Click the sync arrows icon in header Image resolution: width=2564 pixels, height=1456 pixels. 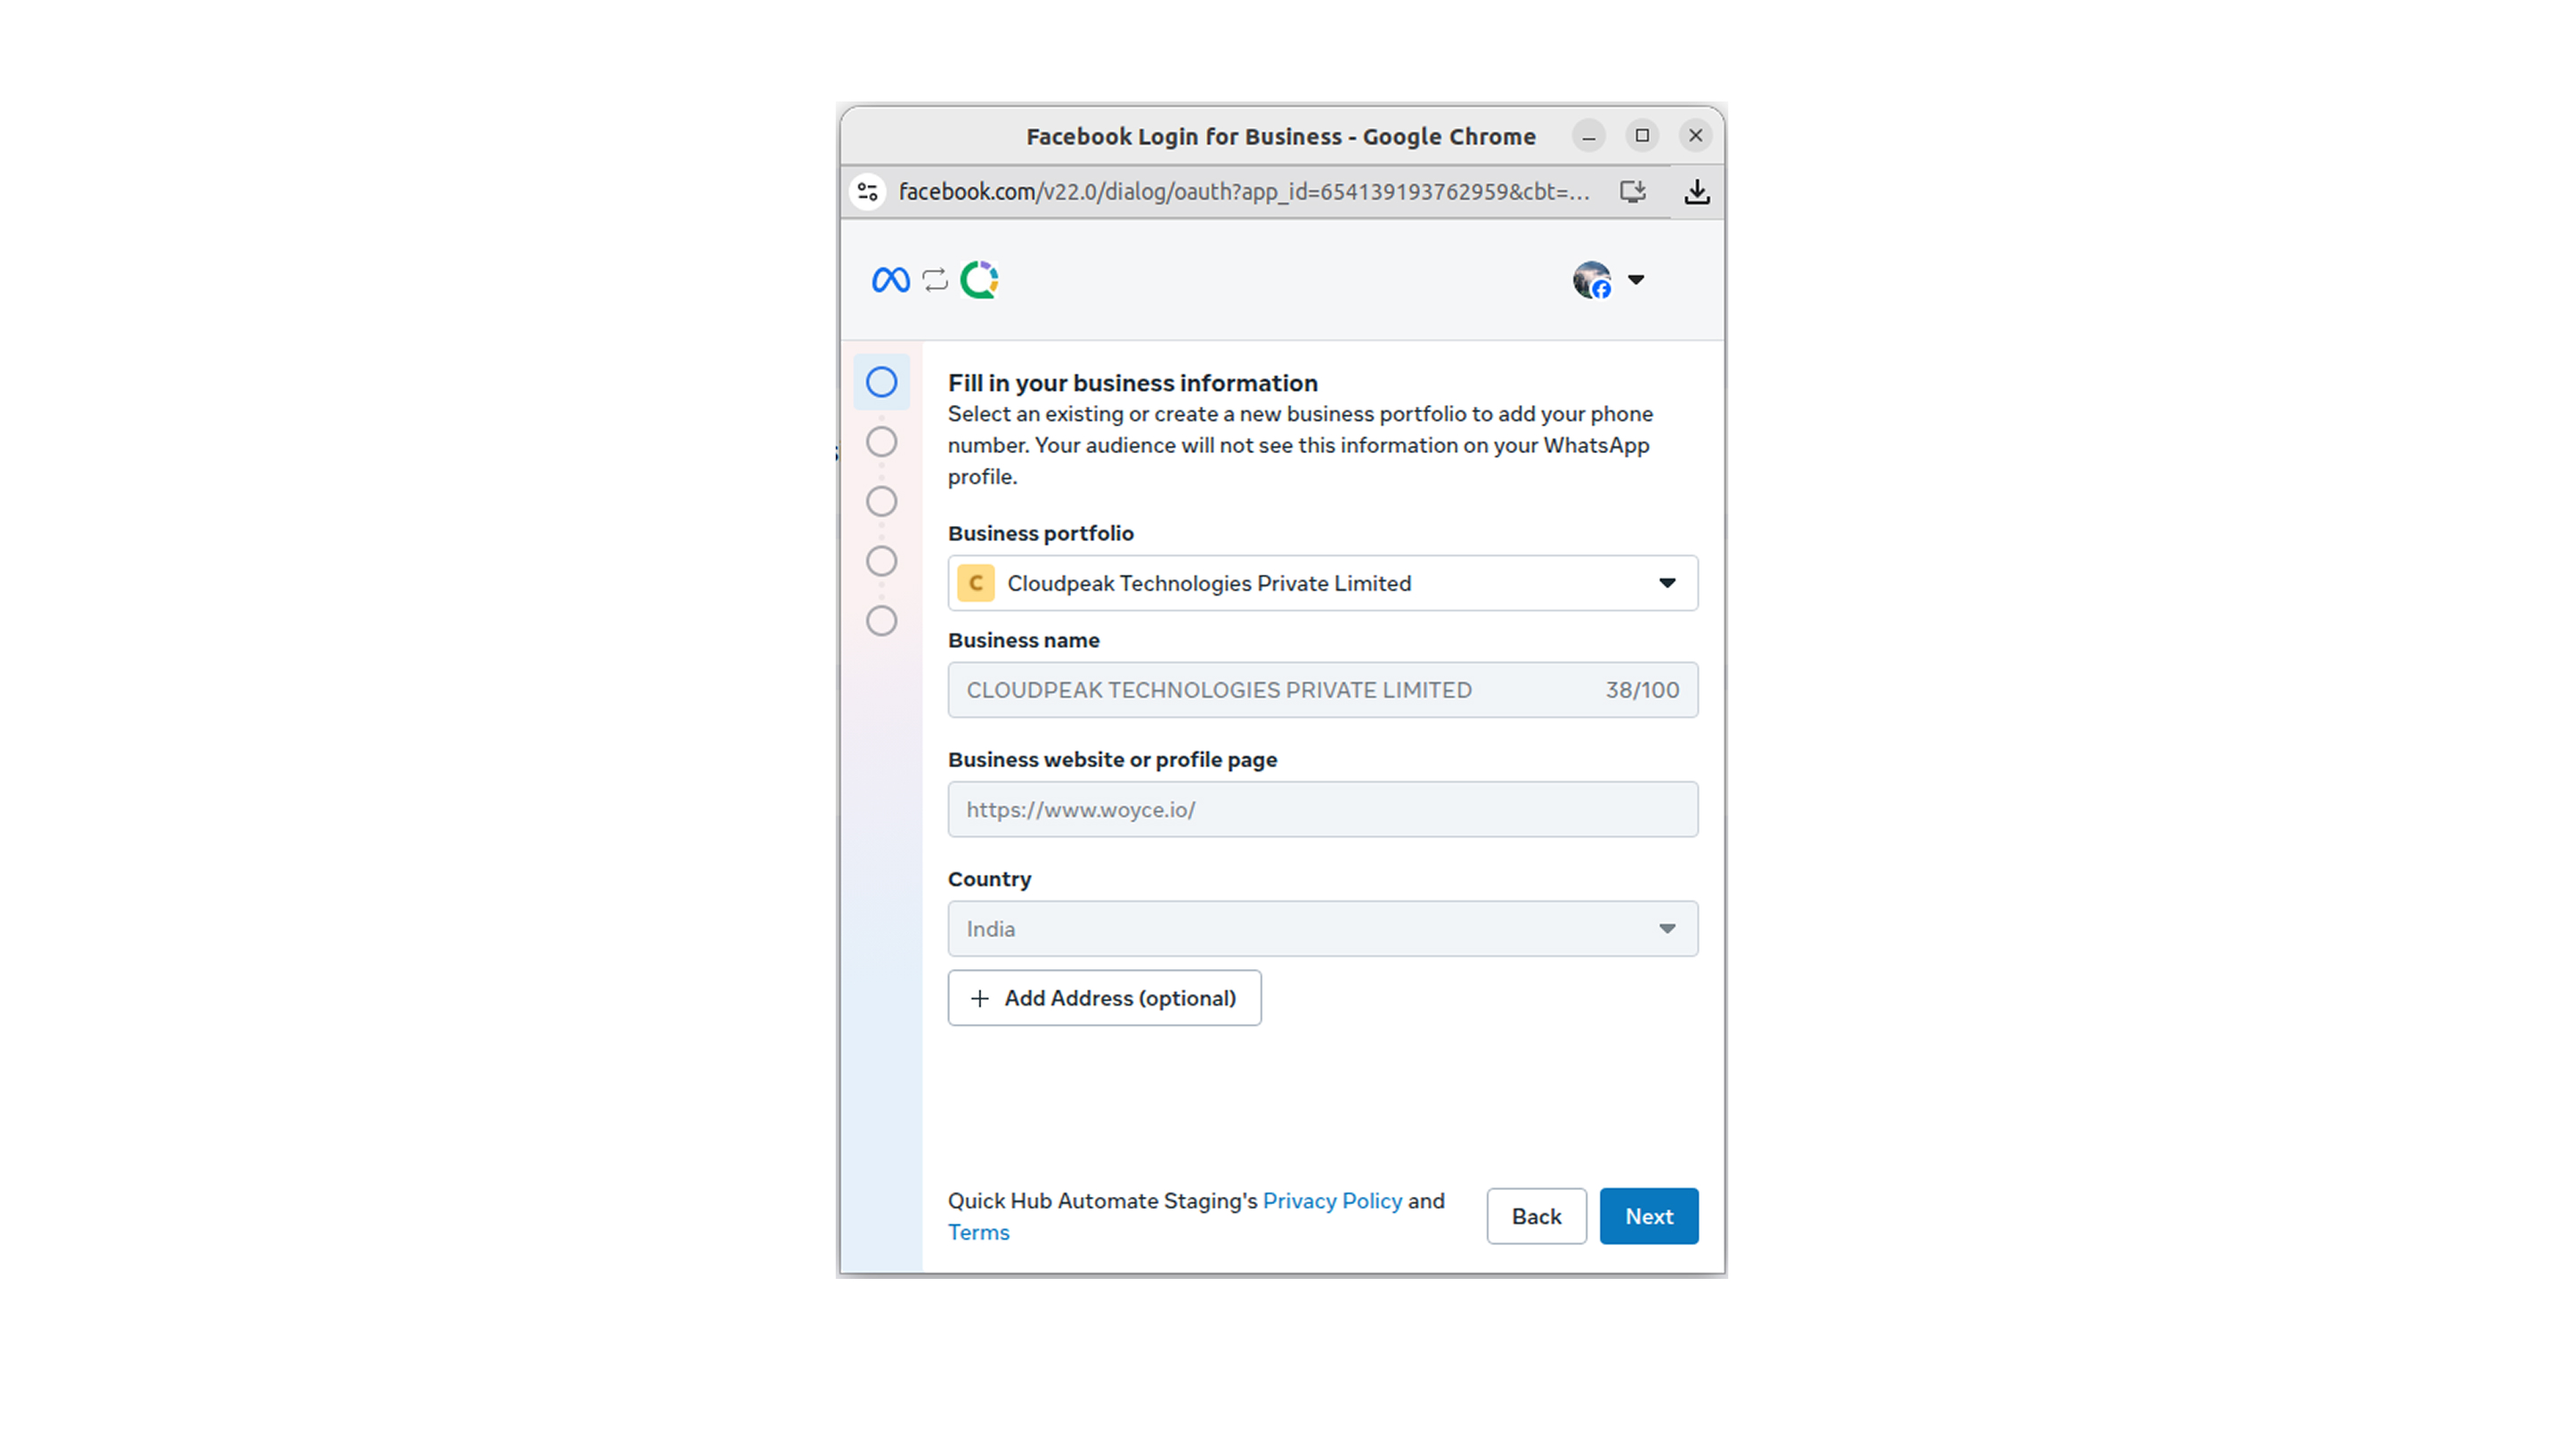(934, 280)
